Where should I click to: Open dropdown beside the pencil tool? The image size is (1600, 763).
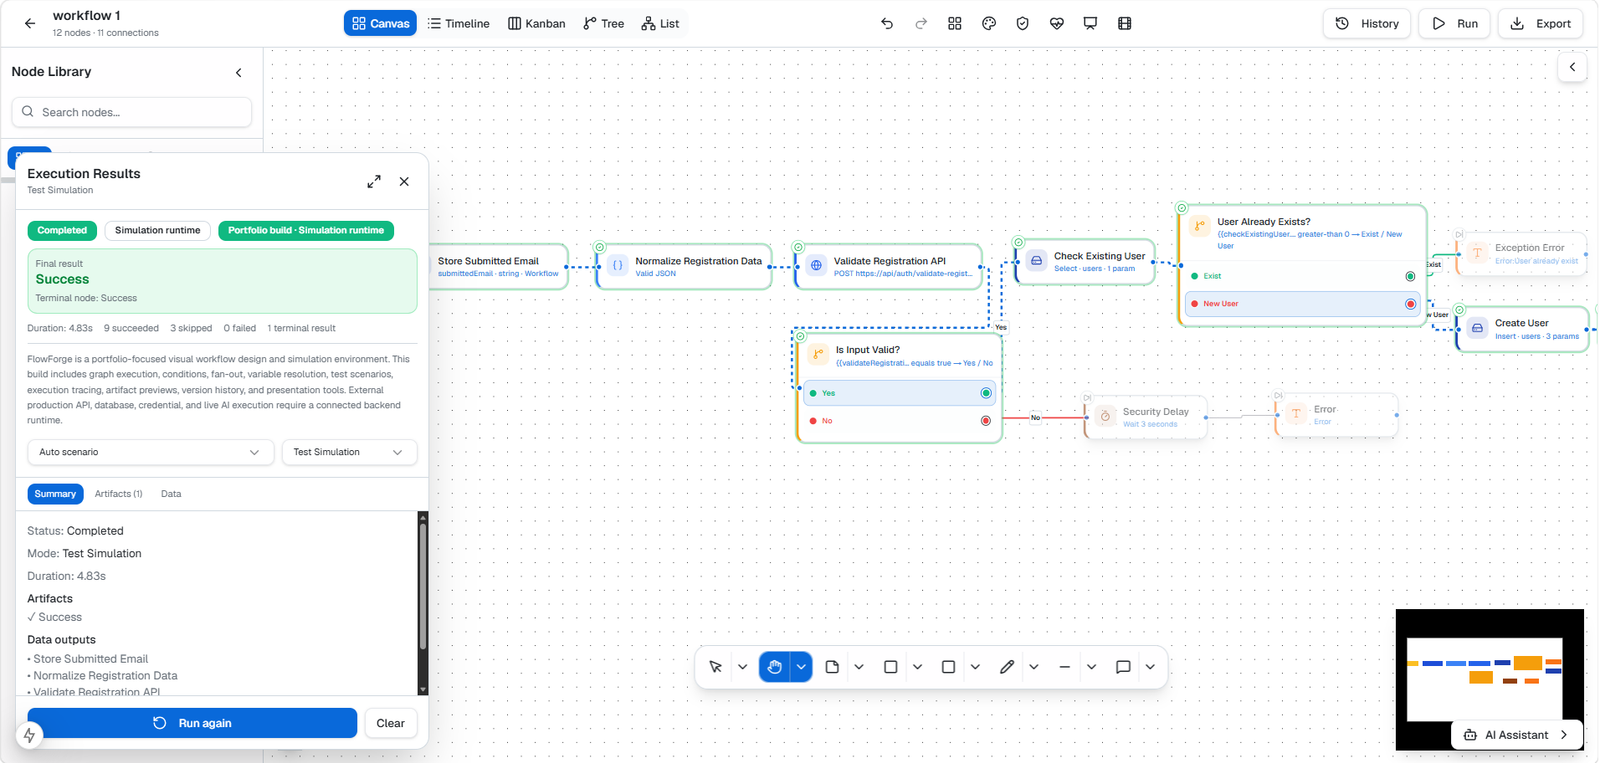point(1034,667)
